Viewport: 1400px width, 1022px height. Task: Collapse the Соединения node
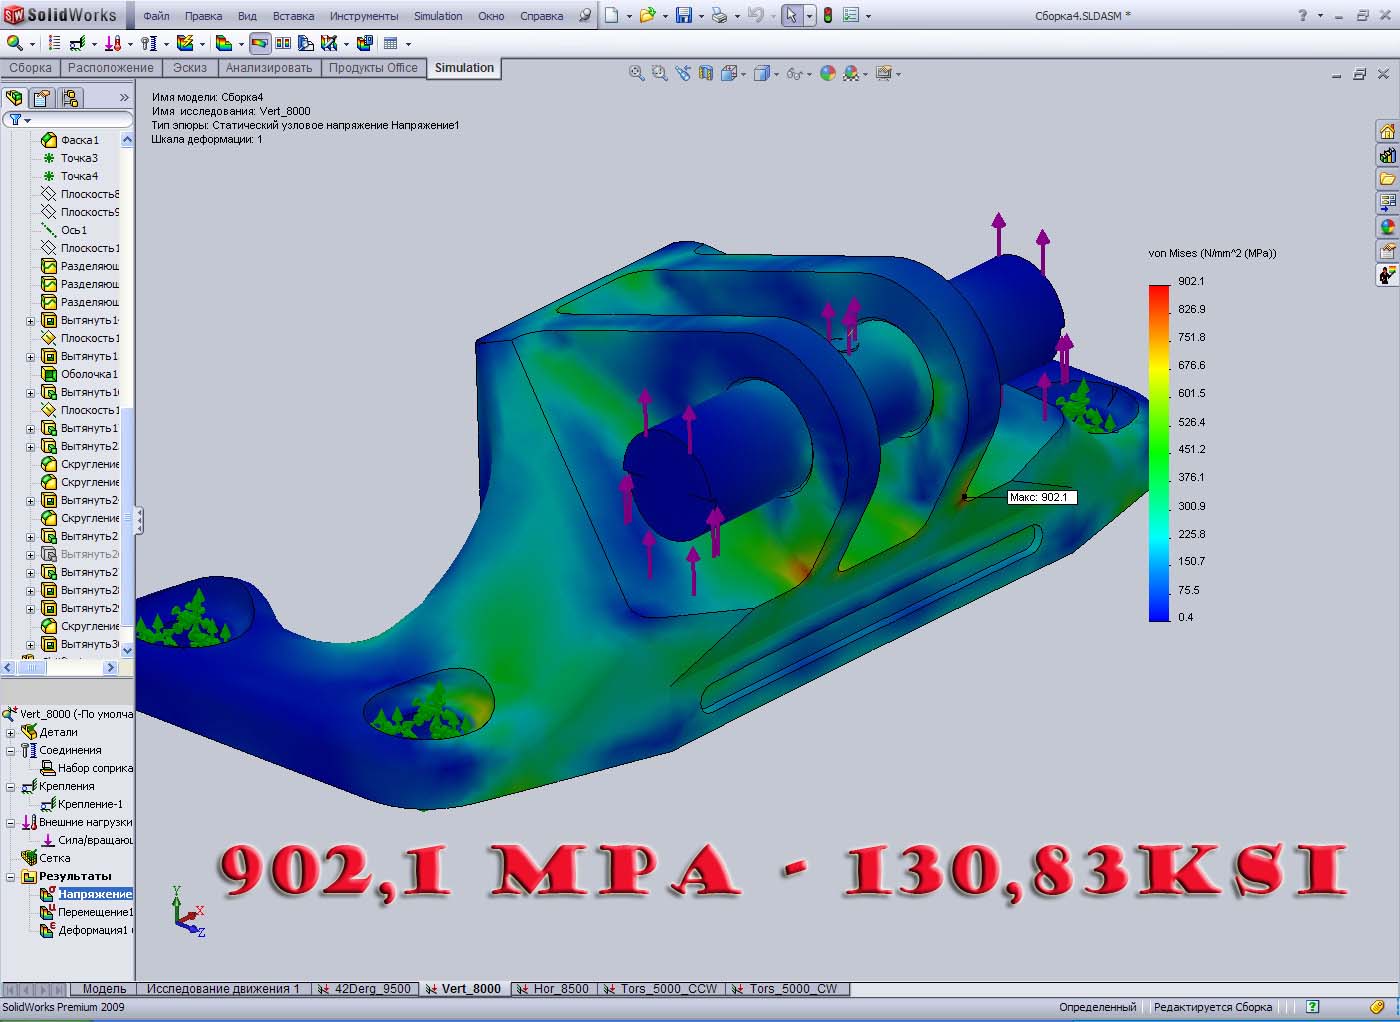[11, 751]
